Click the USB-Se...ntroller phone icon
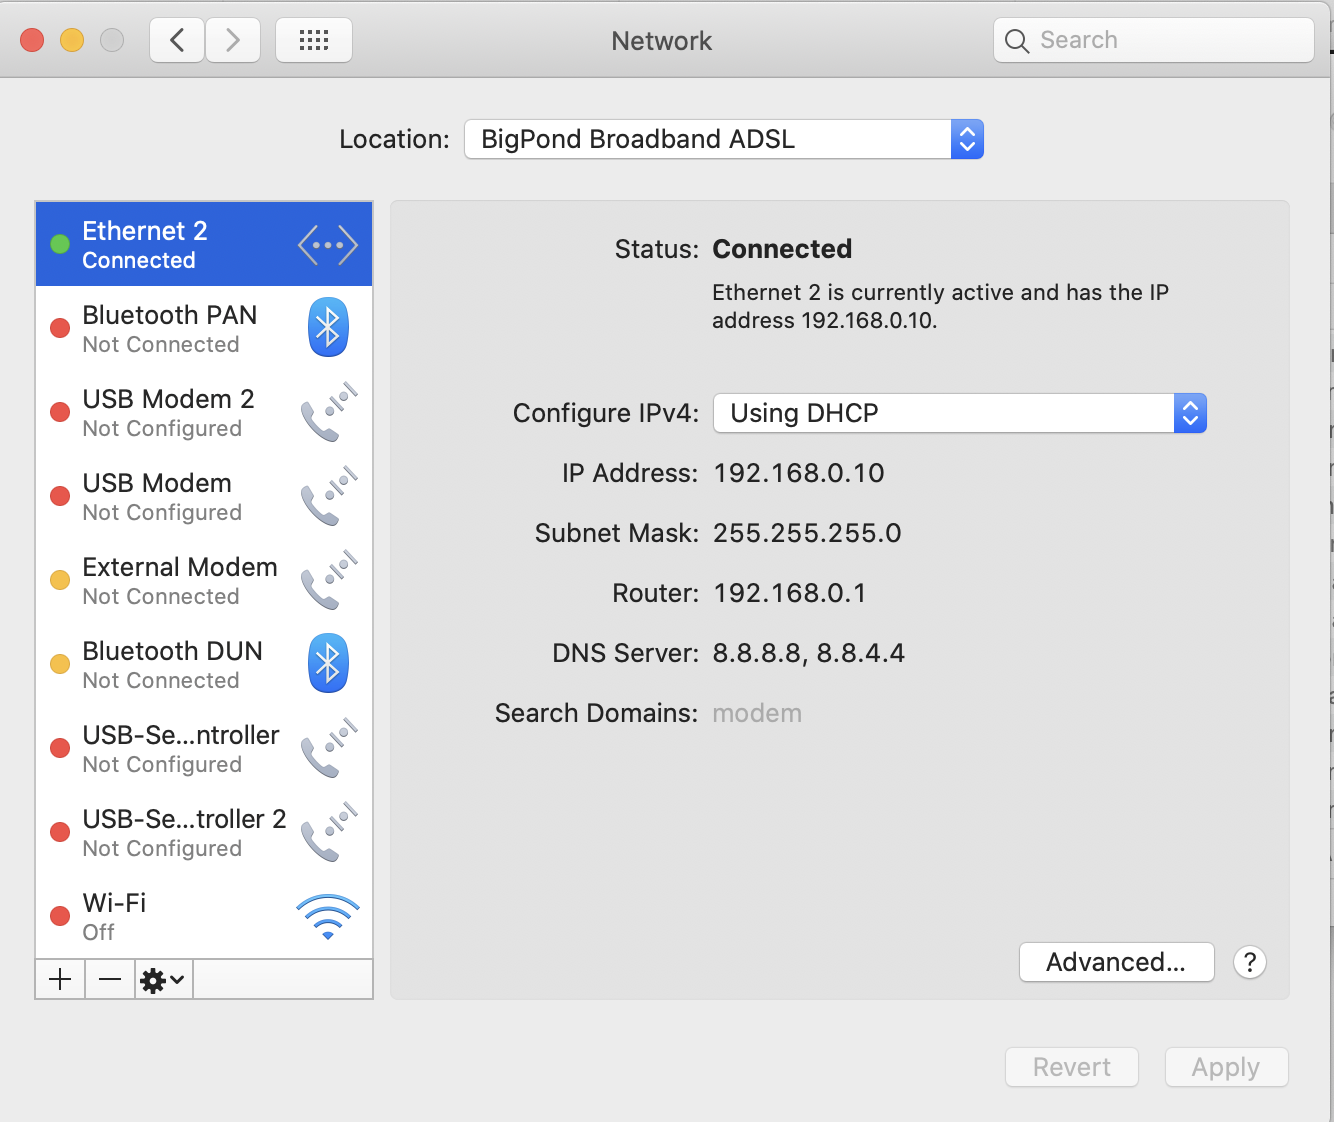Screen dimensions: 1334x1122 pyautogui.click(x=329, y=748)
